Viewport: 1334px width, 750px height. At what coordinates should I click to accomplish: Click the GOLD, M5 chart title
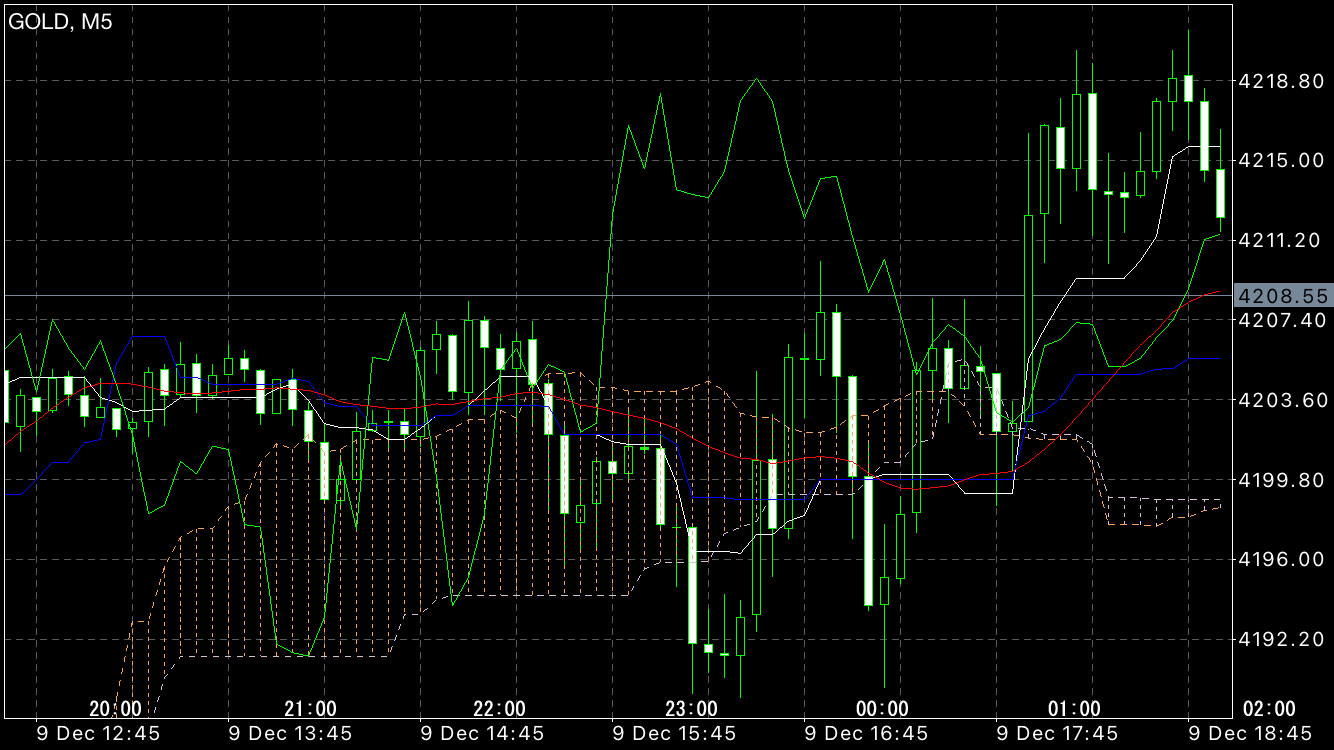tap(61, 23)
